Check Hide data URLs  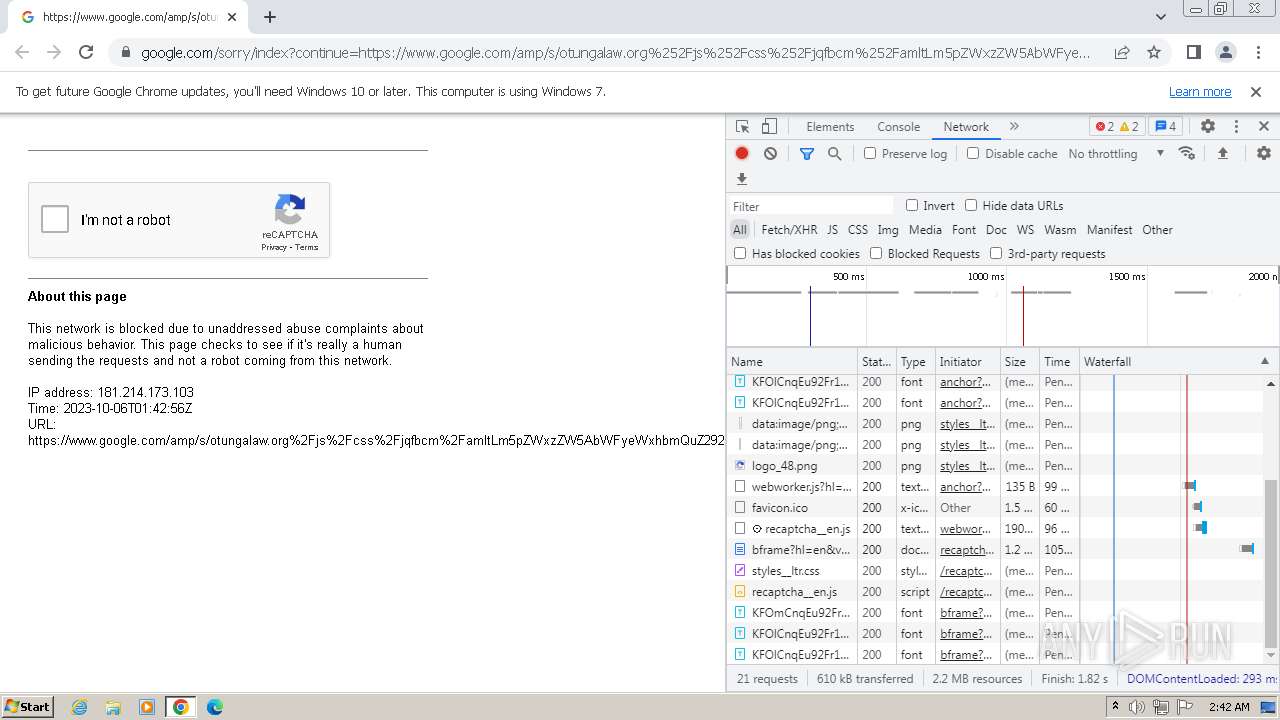coord(971,205)
